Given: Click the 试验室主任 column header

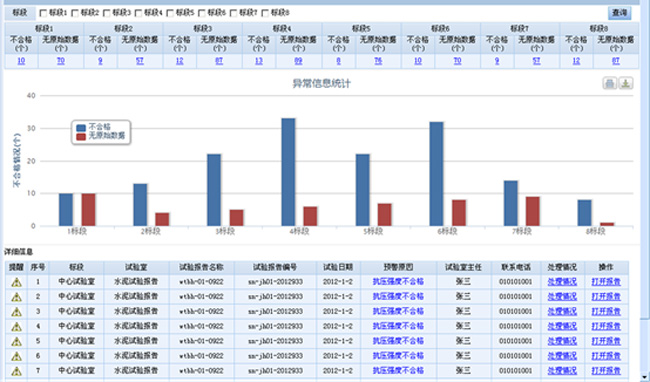Looking at the screenshot, I should [463, 267].
